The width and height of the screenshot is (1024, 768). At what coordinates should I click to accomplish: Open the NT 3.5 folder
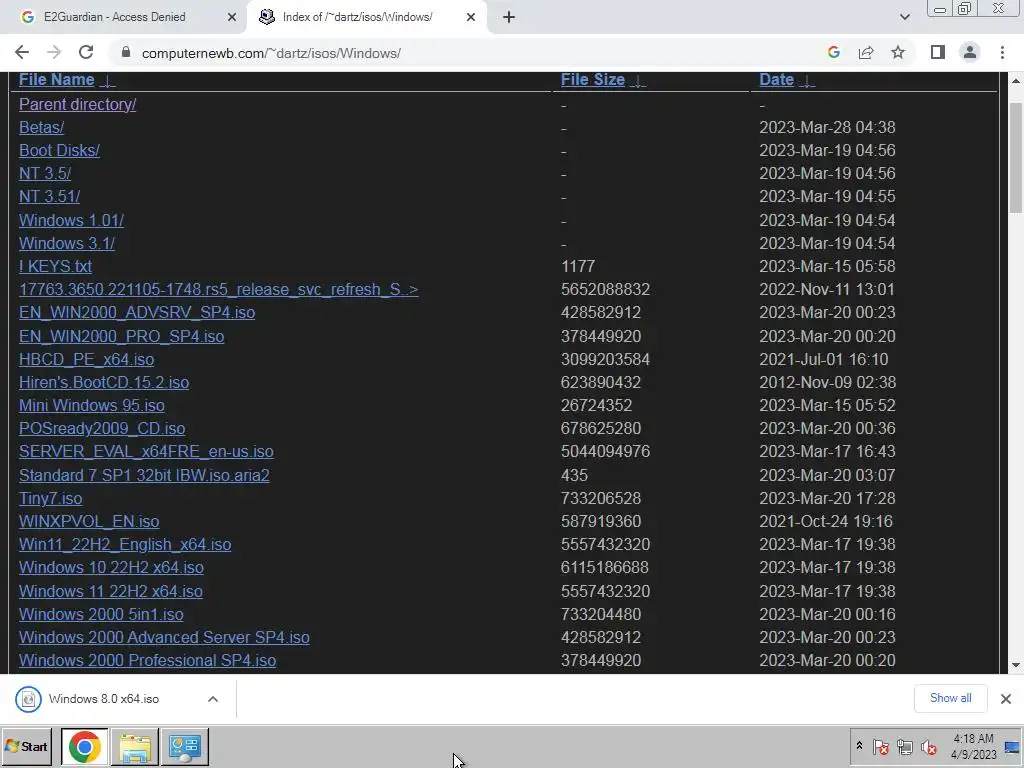tap(45, 174)
